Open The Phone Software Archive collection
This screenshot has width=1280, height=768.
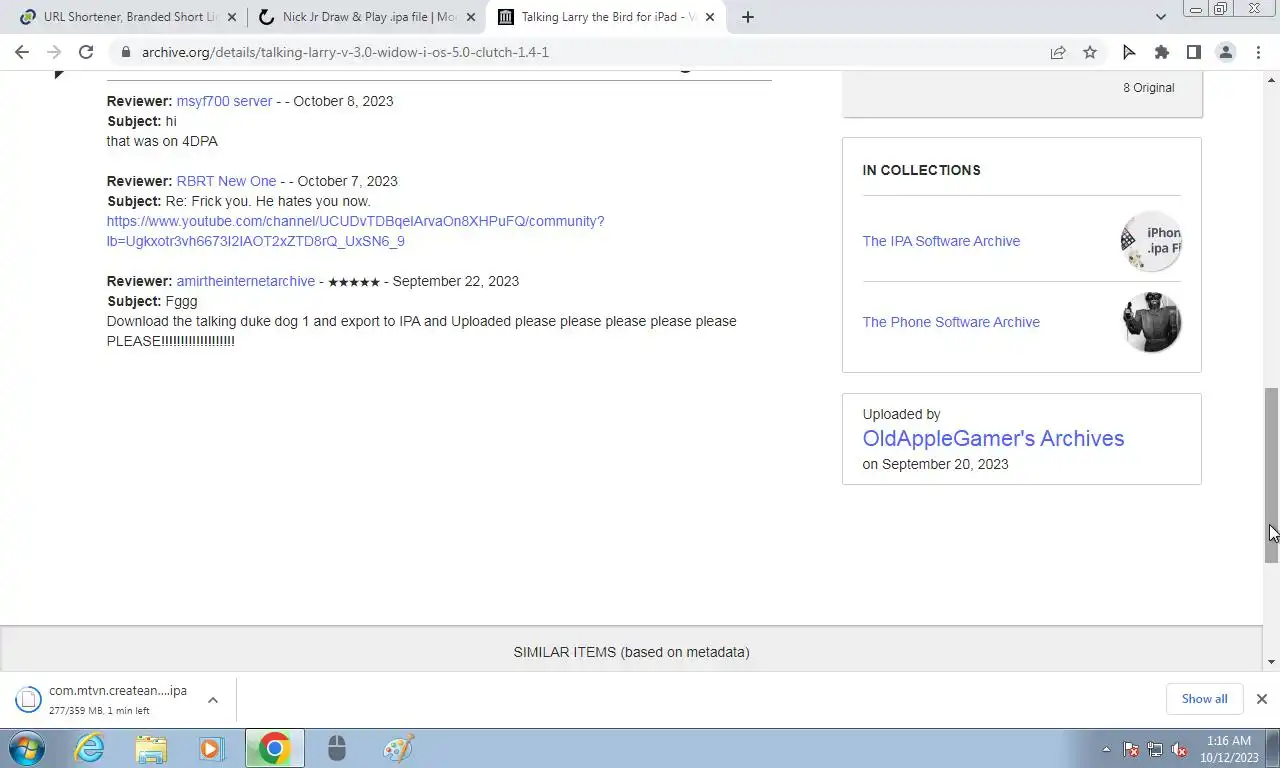pos(951,322)
